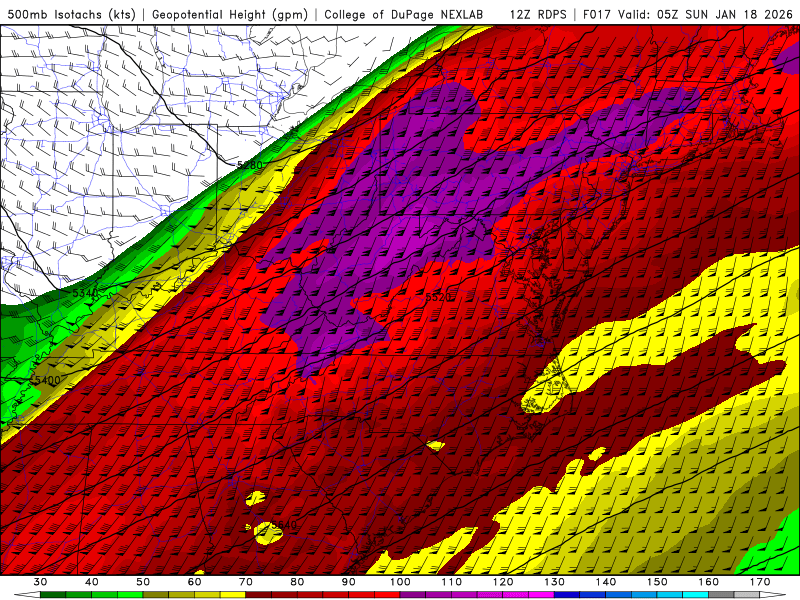
Task: Click the 50 value on the color scale
Action: click(x=143, y=582)
